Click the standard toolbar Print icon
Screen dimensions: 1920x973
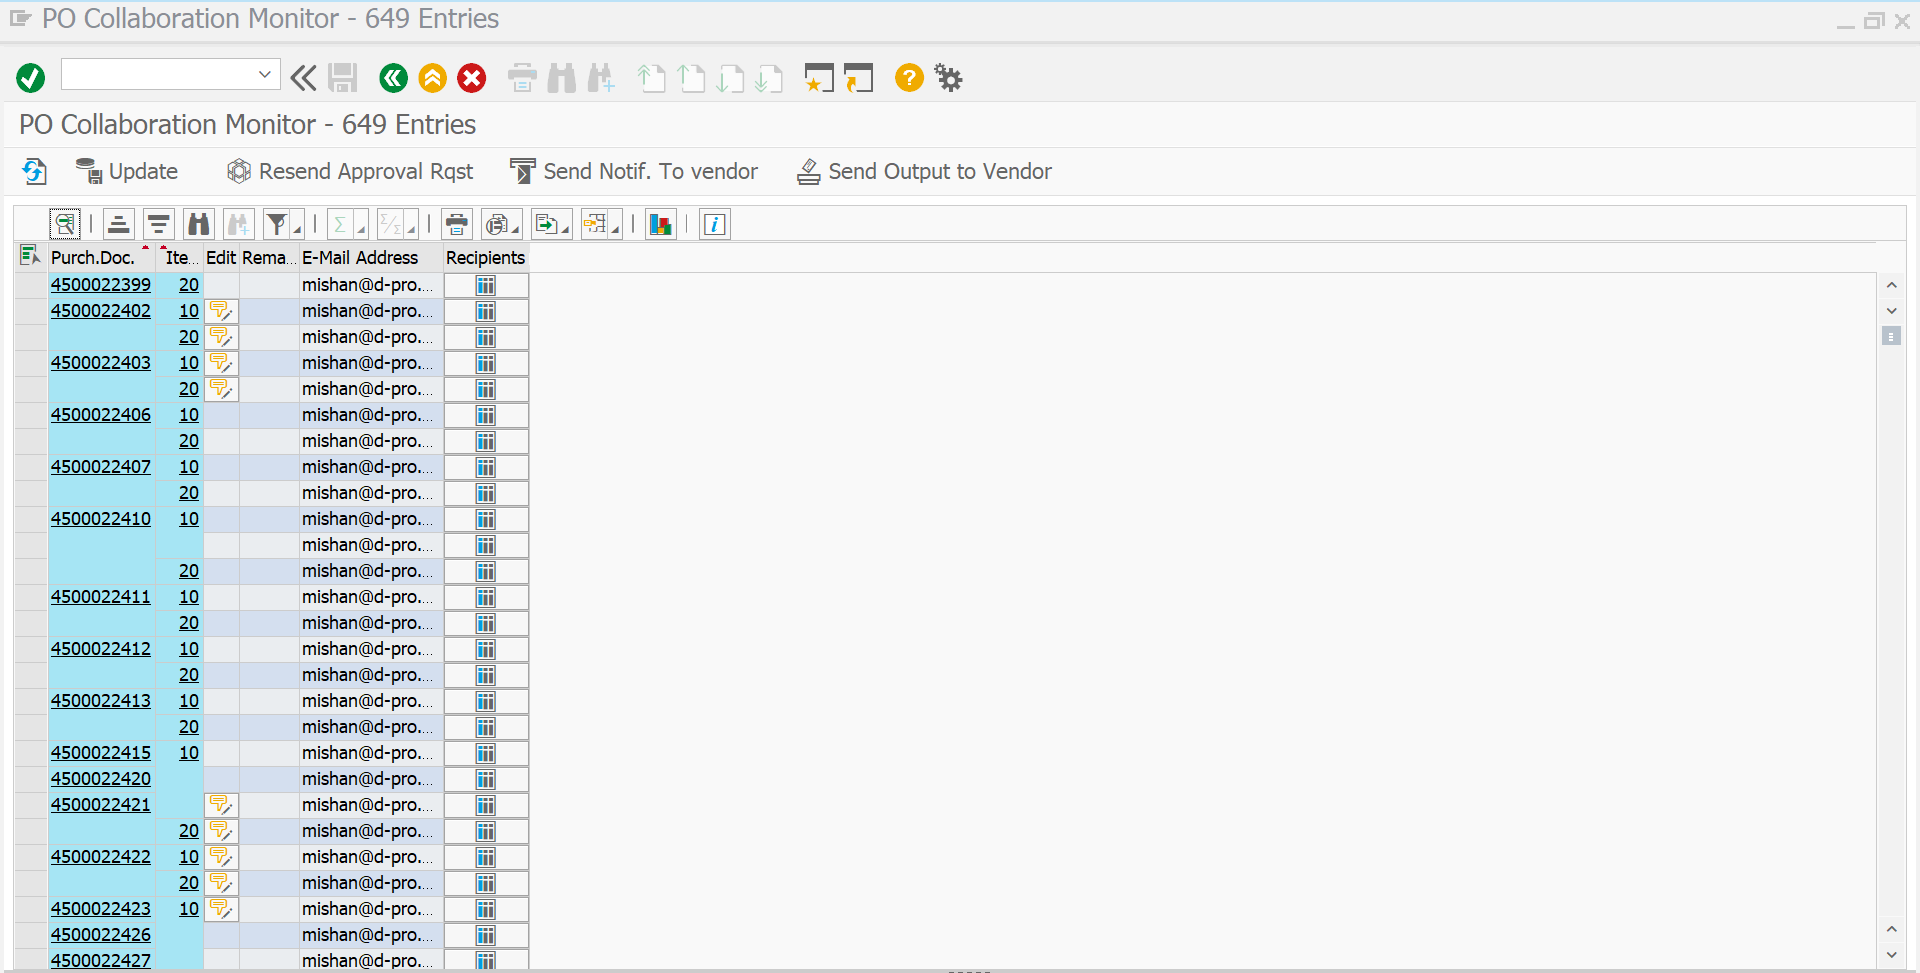pos(522,78)
